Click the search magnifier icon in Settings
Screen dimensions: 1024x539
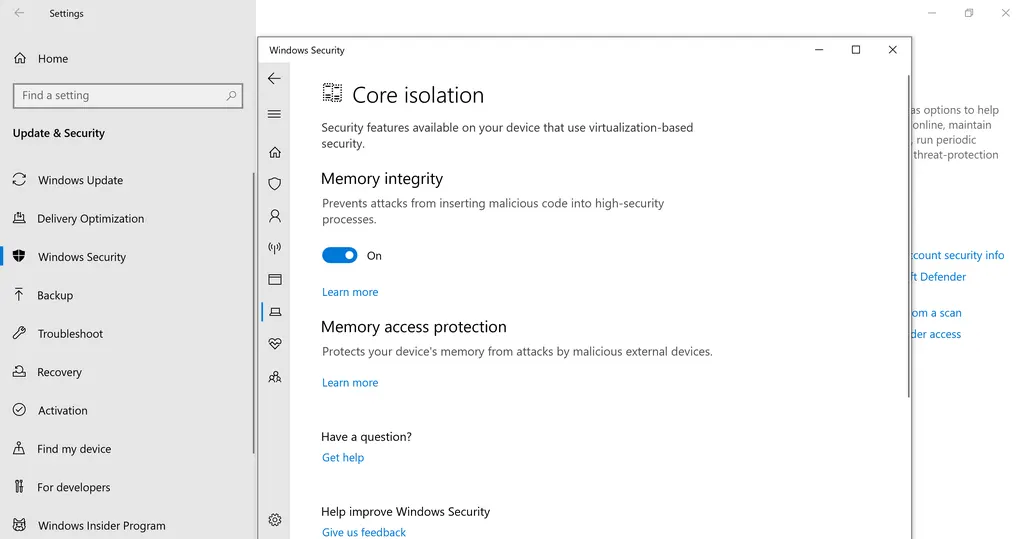point(231,95)
